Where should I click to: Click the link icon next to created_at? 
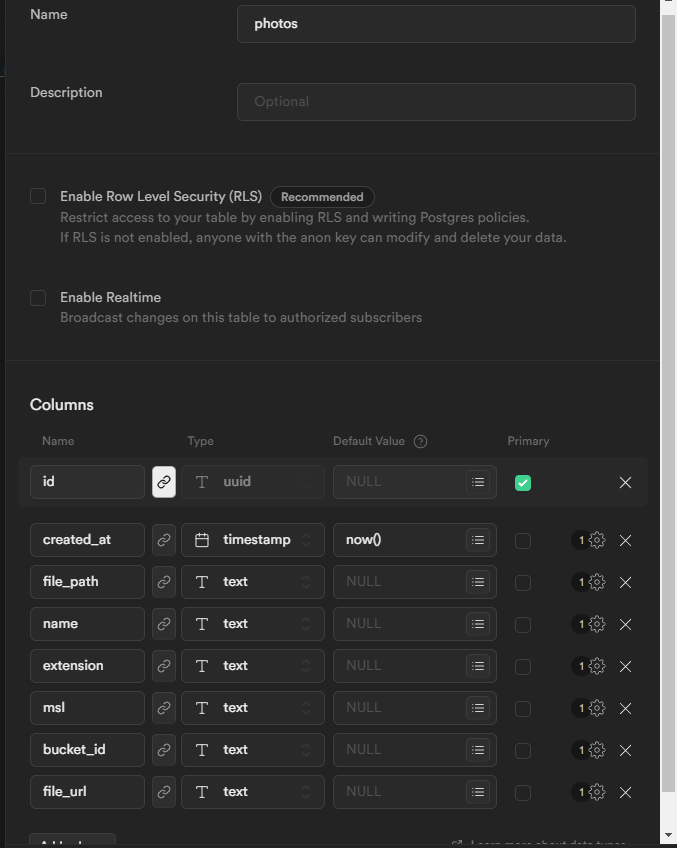pyautogui.click(x=164, y=540)
